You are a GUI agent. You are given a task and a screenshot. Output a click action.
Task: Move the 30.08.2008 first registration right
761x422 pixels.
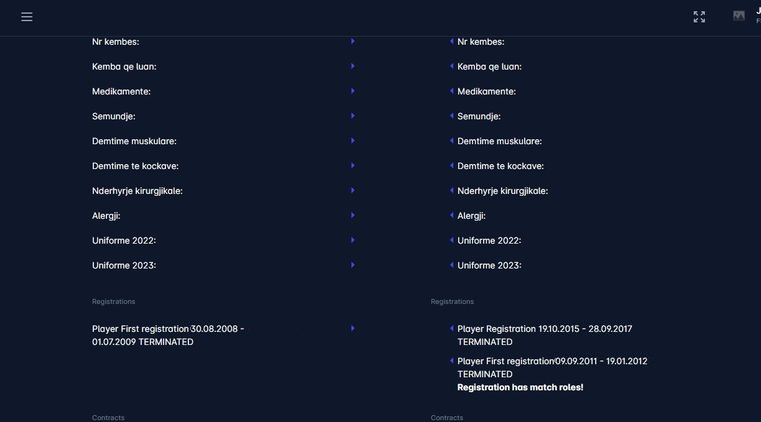click(353, 328)
